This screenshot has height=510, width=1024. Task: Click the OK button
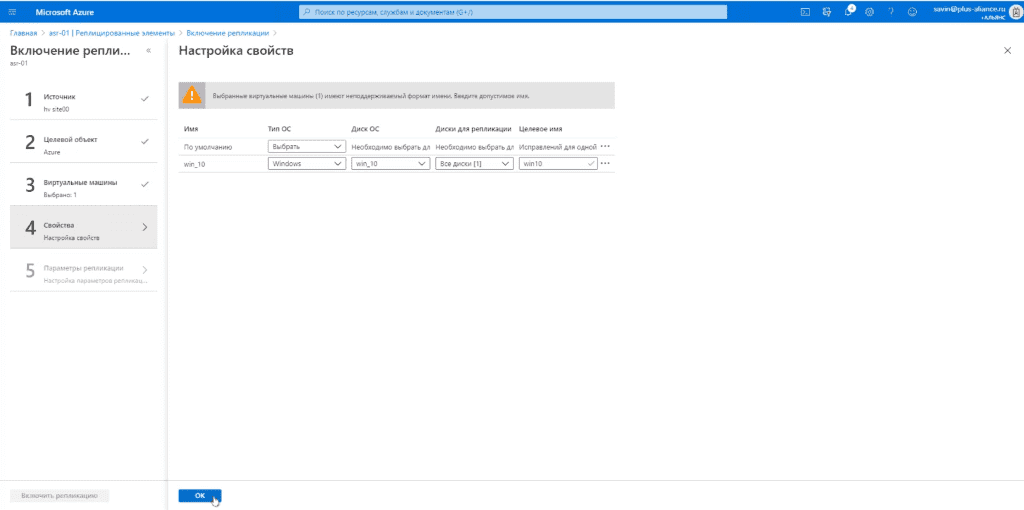click(200, 496)
